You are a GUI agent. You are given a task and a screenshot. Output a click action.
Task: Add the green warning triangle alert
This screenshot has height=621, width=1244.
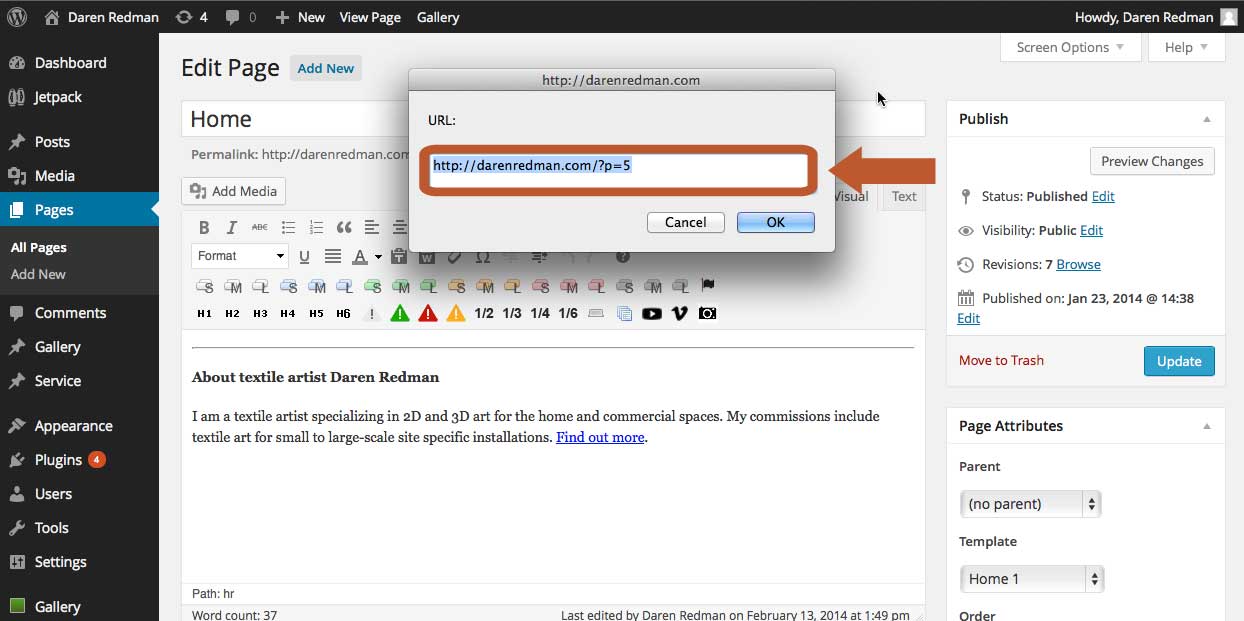[x=400, y=314]
